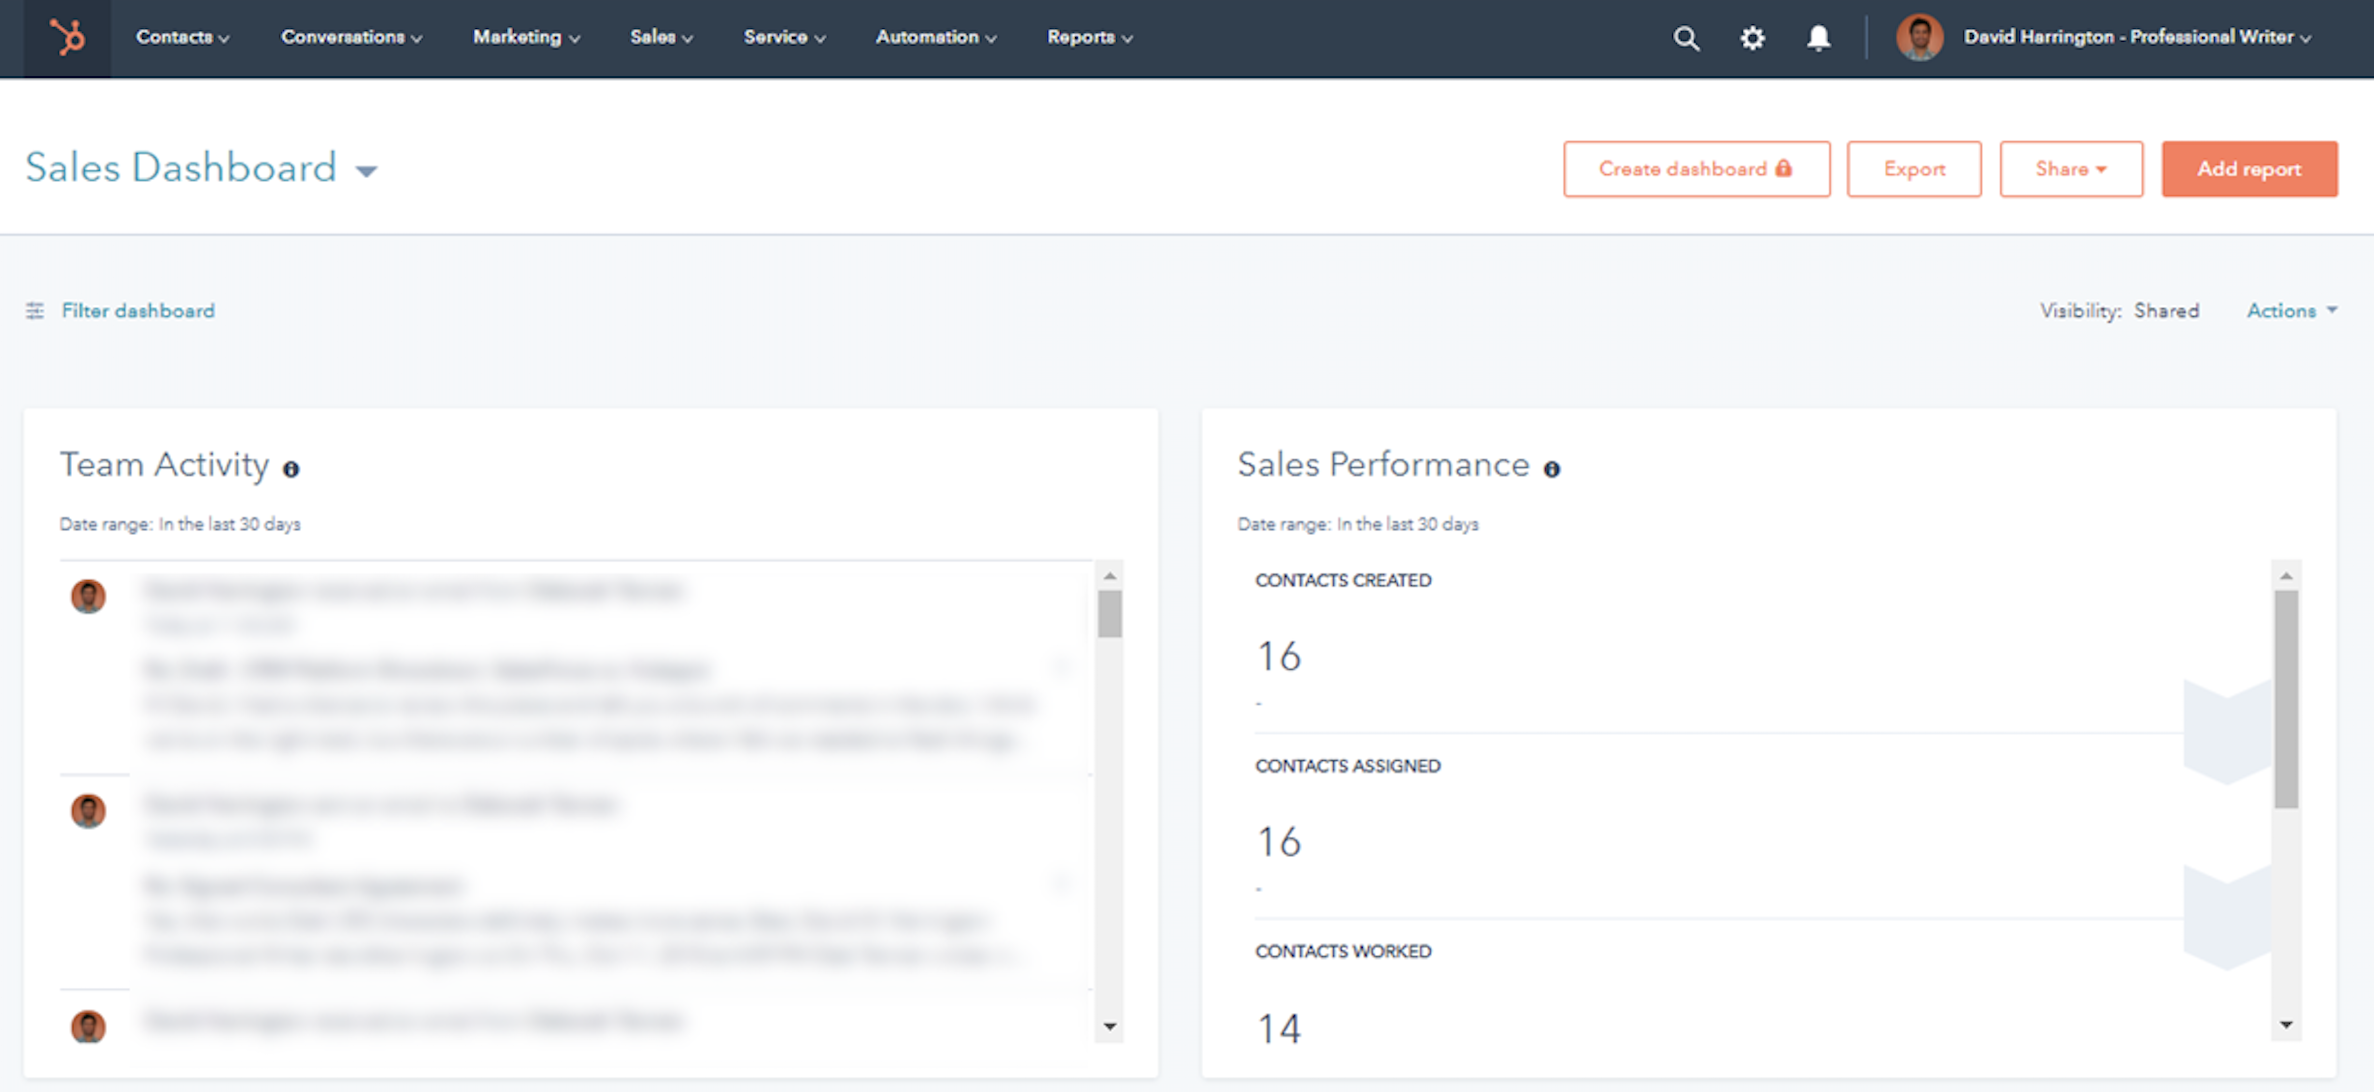Open the Automation menu
Viewport: 2374px width, 1092px height.
pyautogui.click(x=935, y=38)
